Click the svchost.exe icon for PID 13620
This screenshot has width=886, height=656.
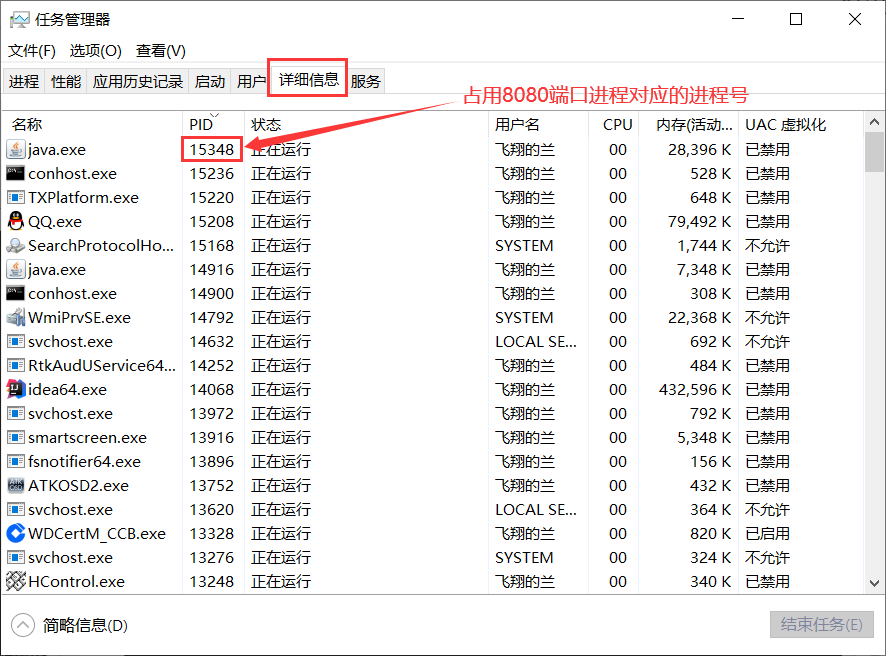click(x=15, y=509)
